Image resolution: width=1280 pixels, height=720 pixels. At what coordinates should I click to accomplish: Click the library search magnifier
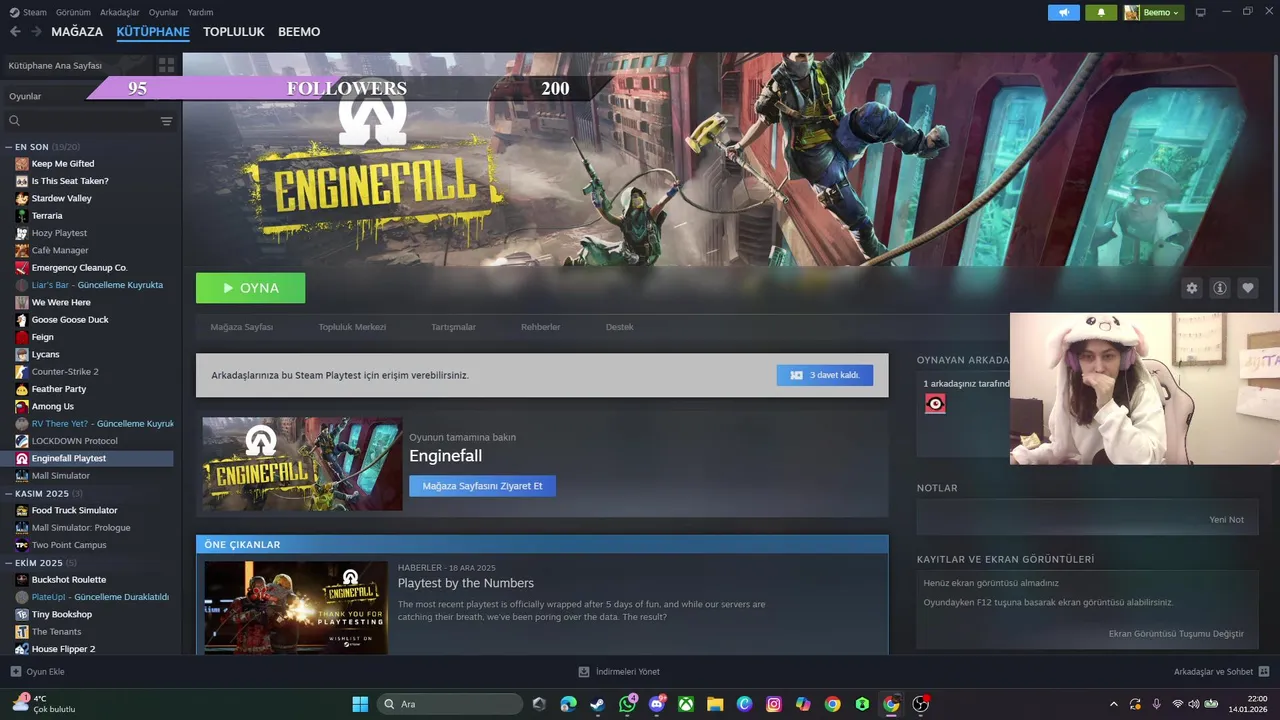[15, 121]
